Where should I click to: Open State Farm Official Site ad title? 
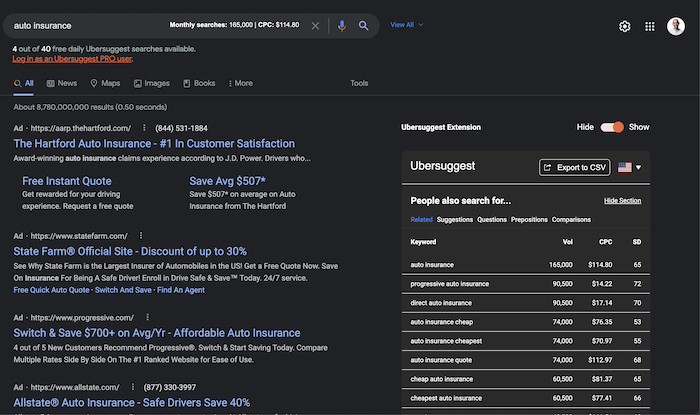point(130,251)
